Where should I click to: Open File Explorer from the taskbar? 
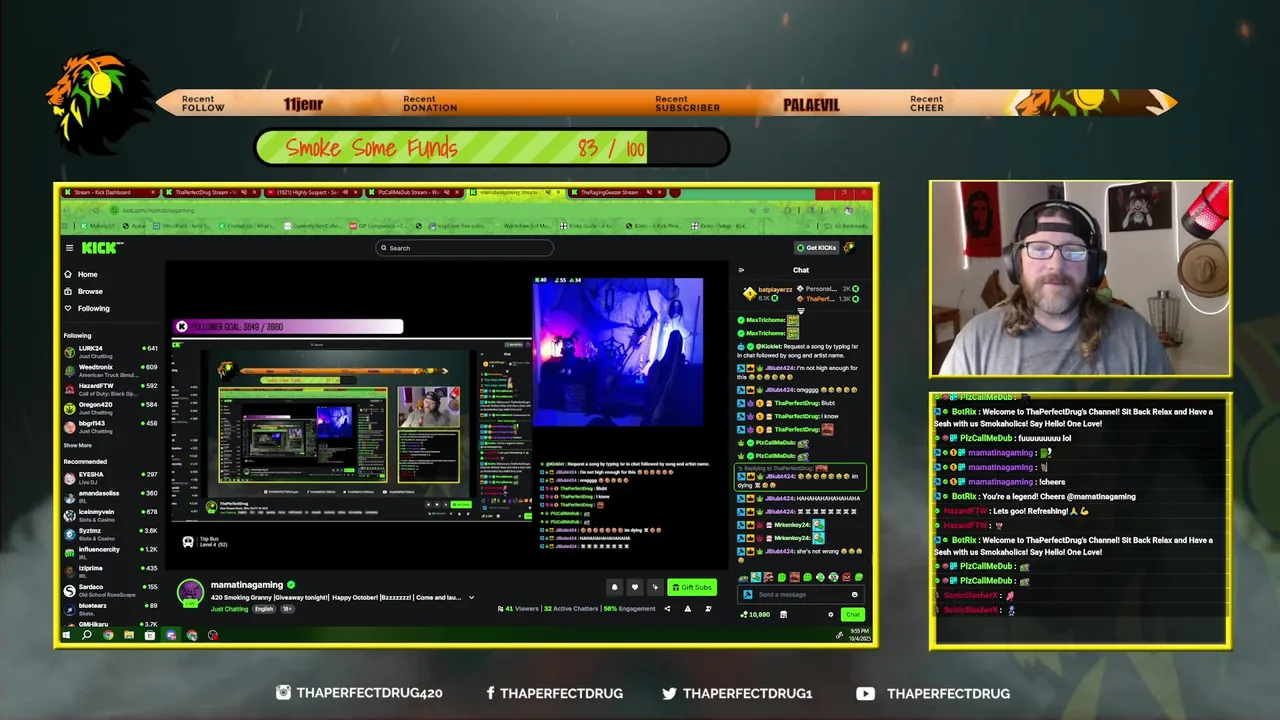[129, 634]
